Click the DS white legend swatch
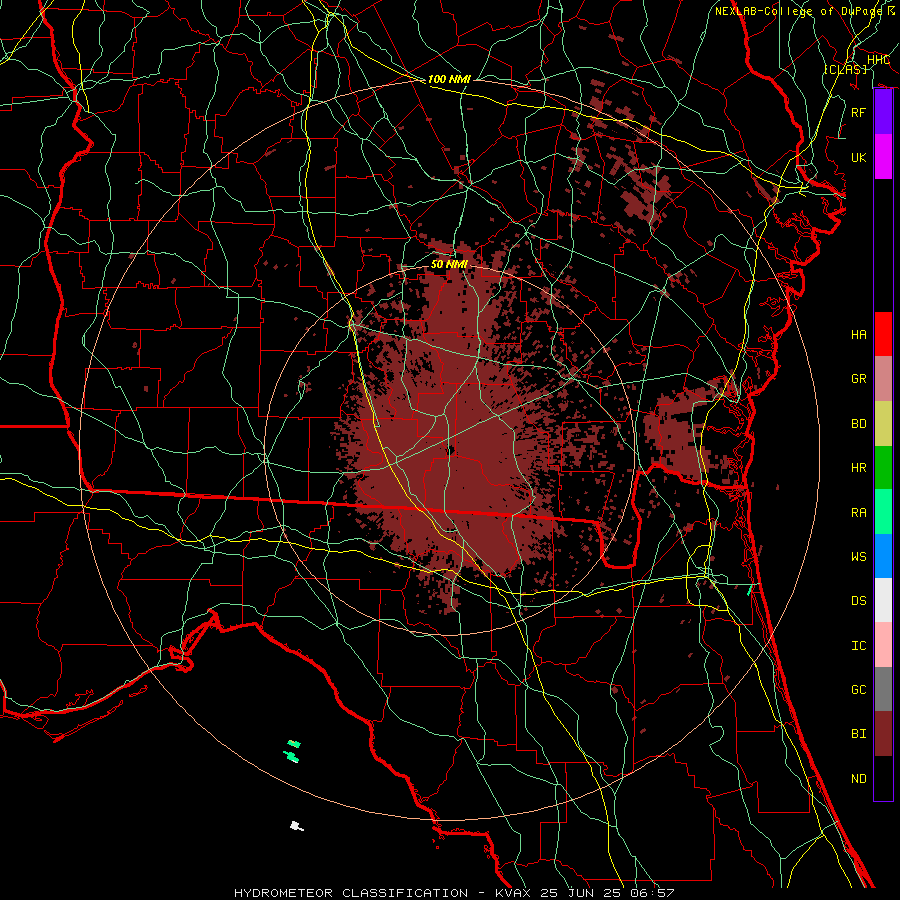The width and height of the screenshot is (900, 900). (x=883, y=600)
